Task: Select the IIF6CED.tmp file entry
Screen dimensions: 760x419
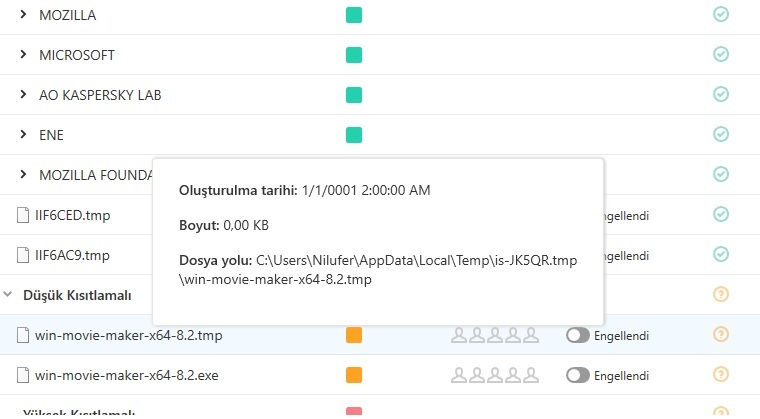Action: pyautogui.click(x=72, y=215)
